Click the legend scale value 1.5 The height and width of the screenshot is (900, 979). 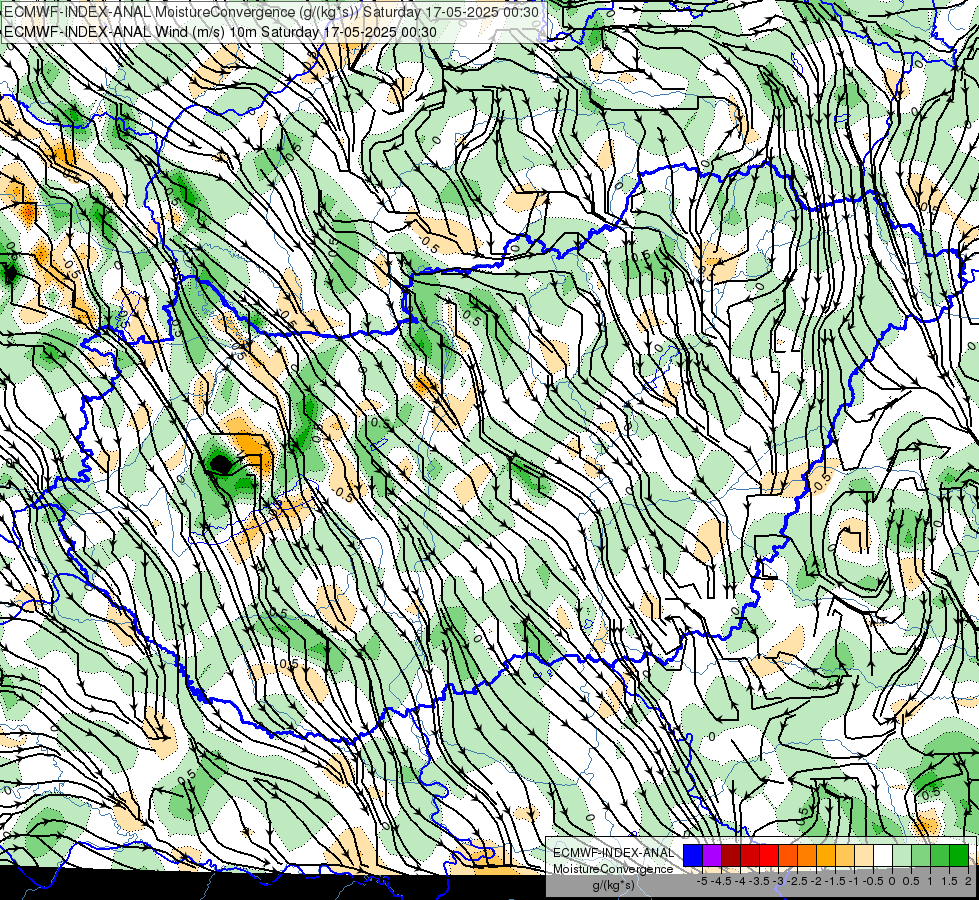tap(949, 881)
